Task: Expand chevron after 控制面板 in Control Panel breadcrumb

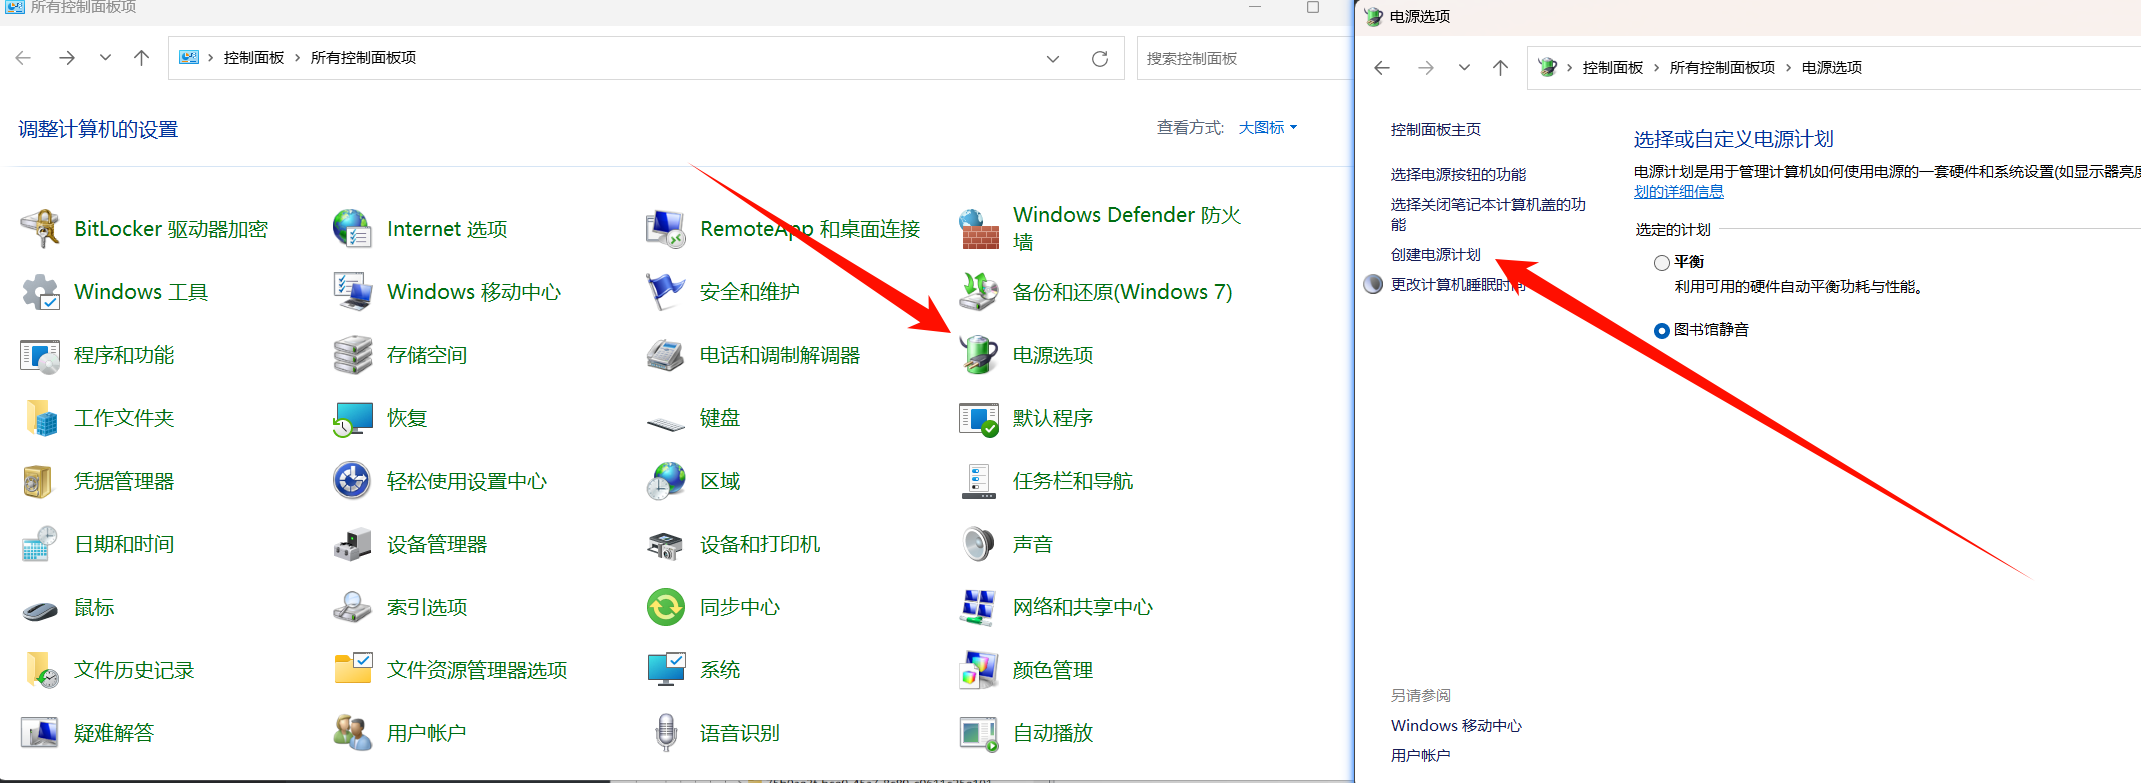Action: [297, 58]
